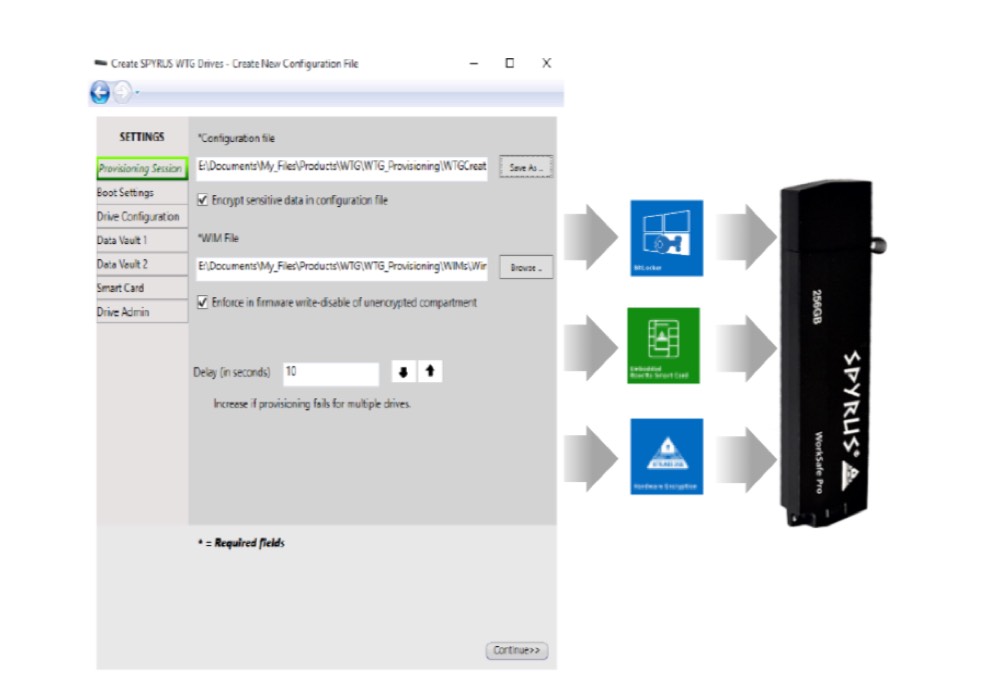Open the Provisioning Session settings tab
The width and height of the screenshot is (1000, 700).
(x=142, y=168)
